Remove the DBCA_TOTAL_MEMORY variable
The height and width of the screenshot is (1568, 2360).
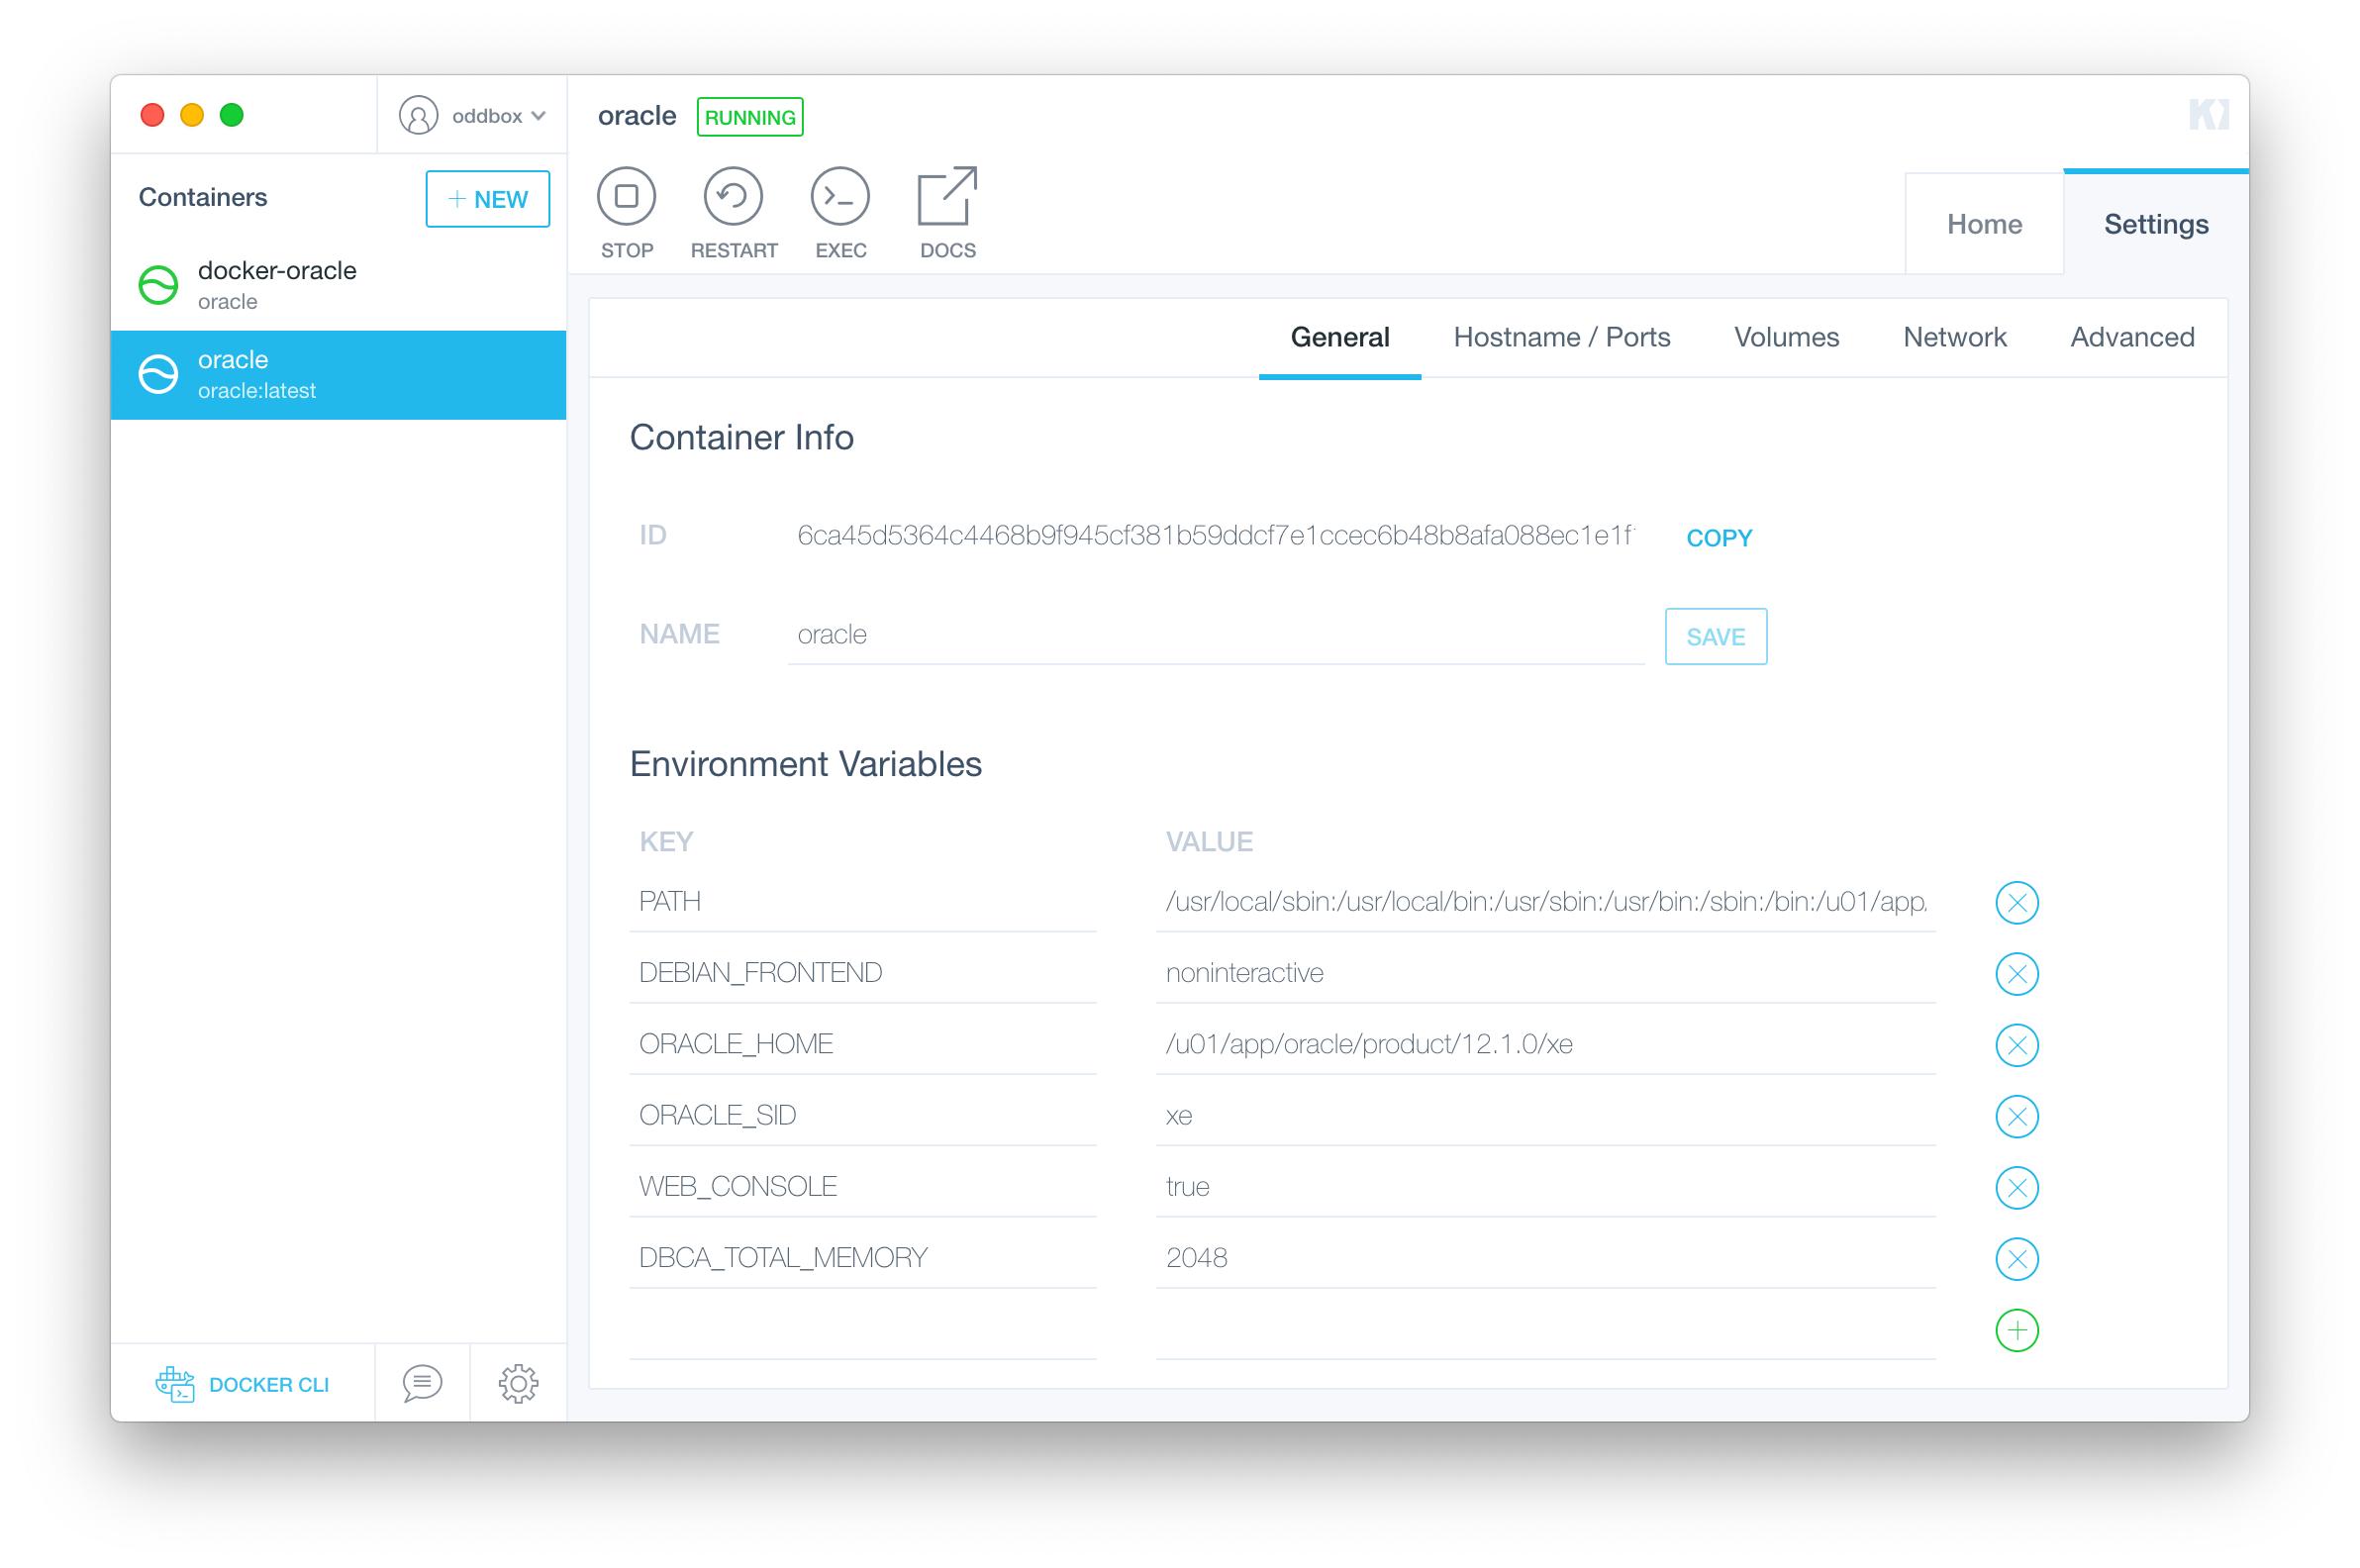2016,1259
